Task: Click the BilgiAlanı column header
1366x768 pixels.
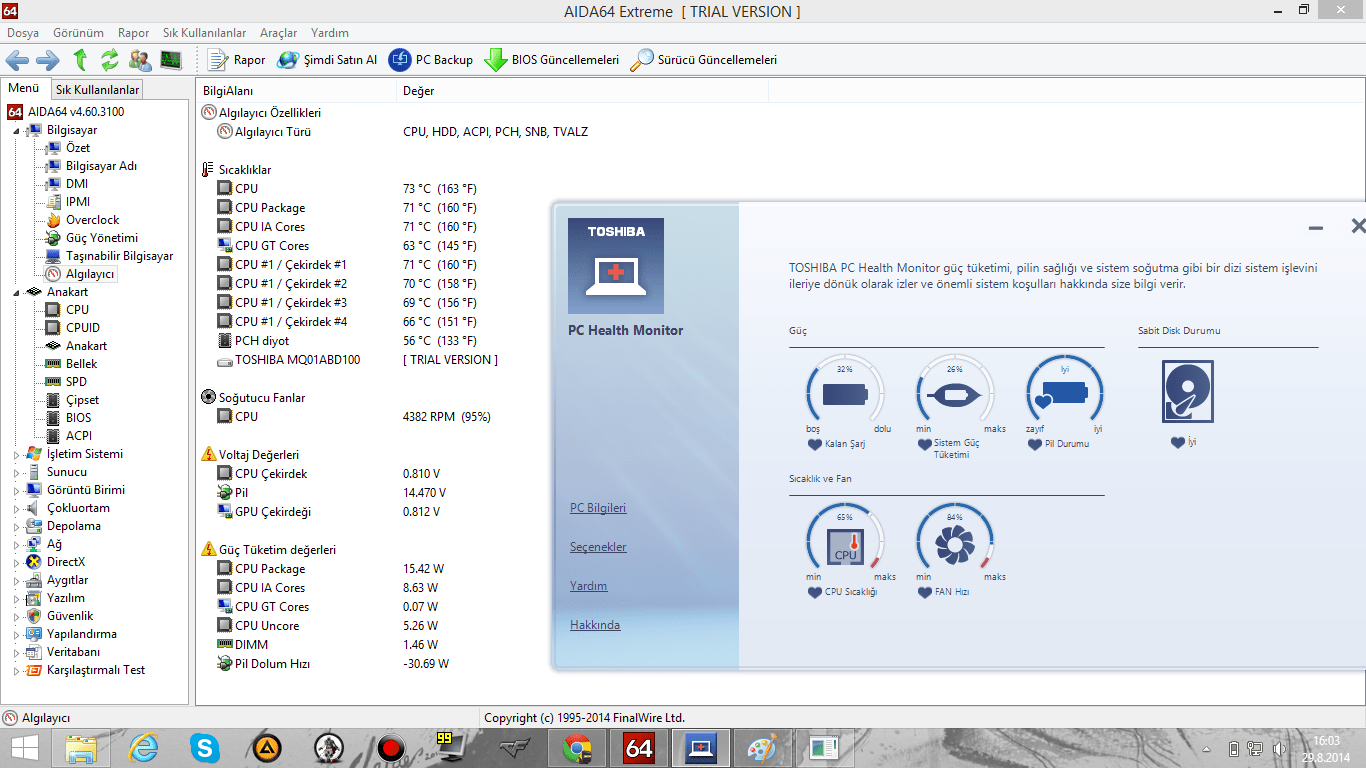Action: click(296, 91)
